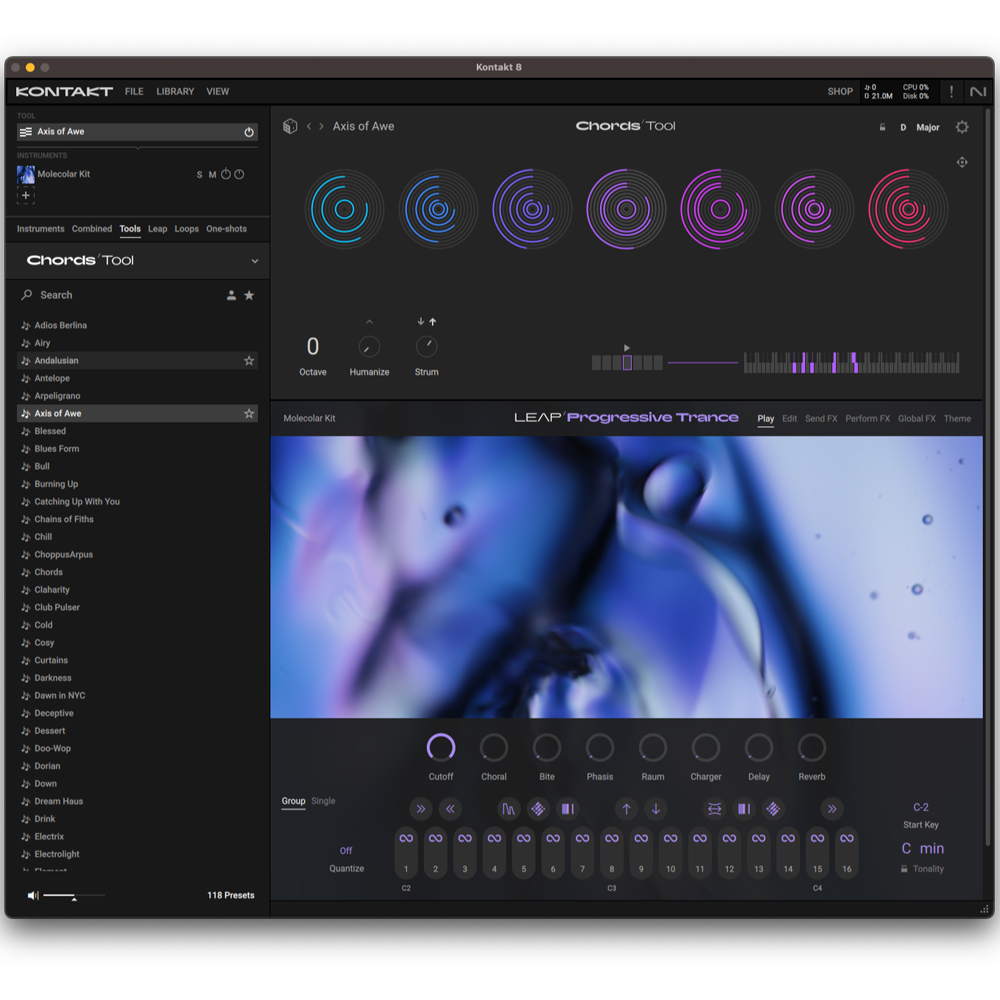The height and width of the screenshot is (1000, 1000).
Task: Click the upward transpose arrow icon
Action: 626,808
